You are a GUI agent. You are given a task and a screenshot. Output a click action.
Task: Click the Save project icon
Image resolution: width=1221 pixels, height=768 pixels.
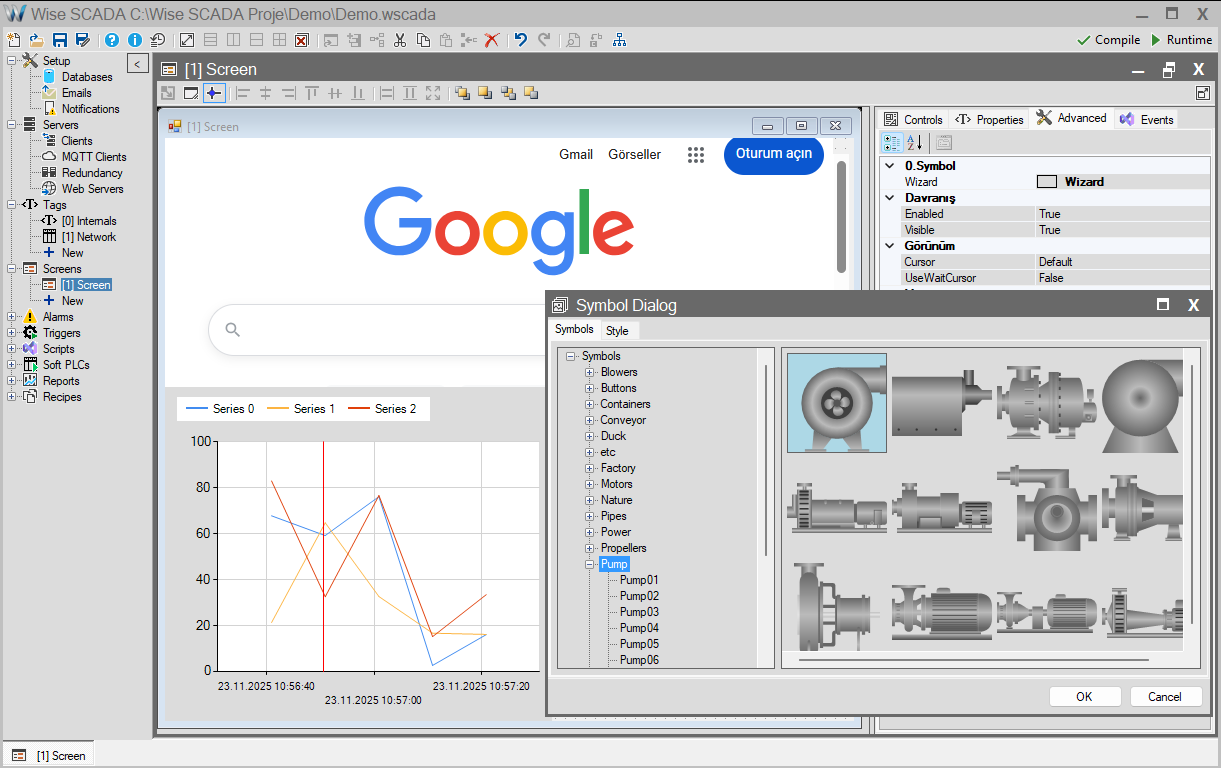point(59,40)
